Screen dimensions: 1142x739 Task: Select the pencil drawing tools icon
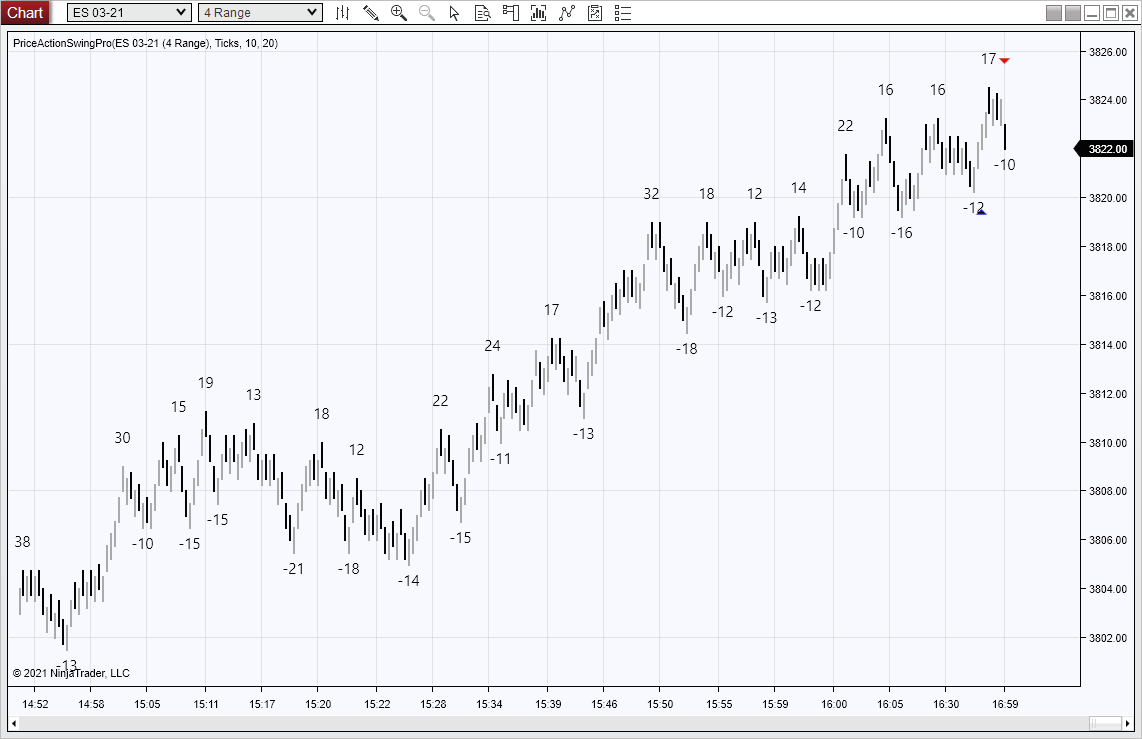[x=371, y=12]
